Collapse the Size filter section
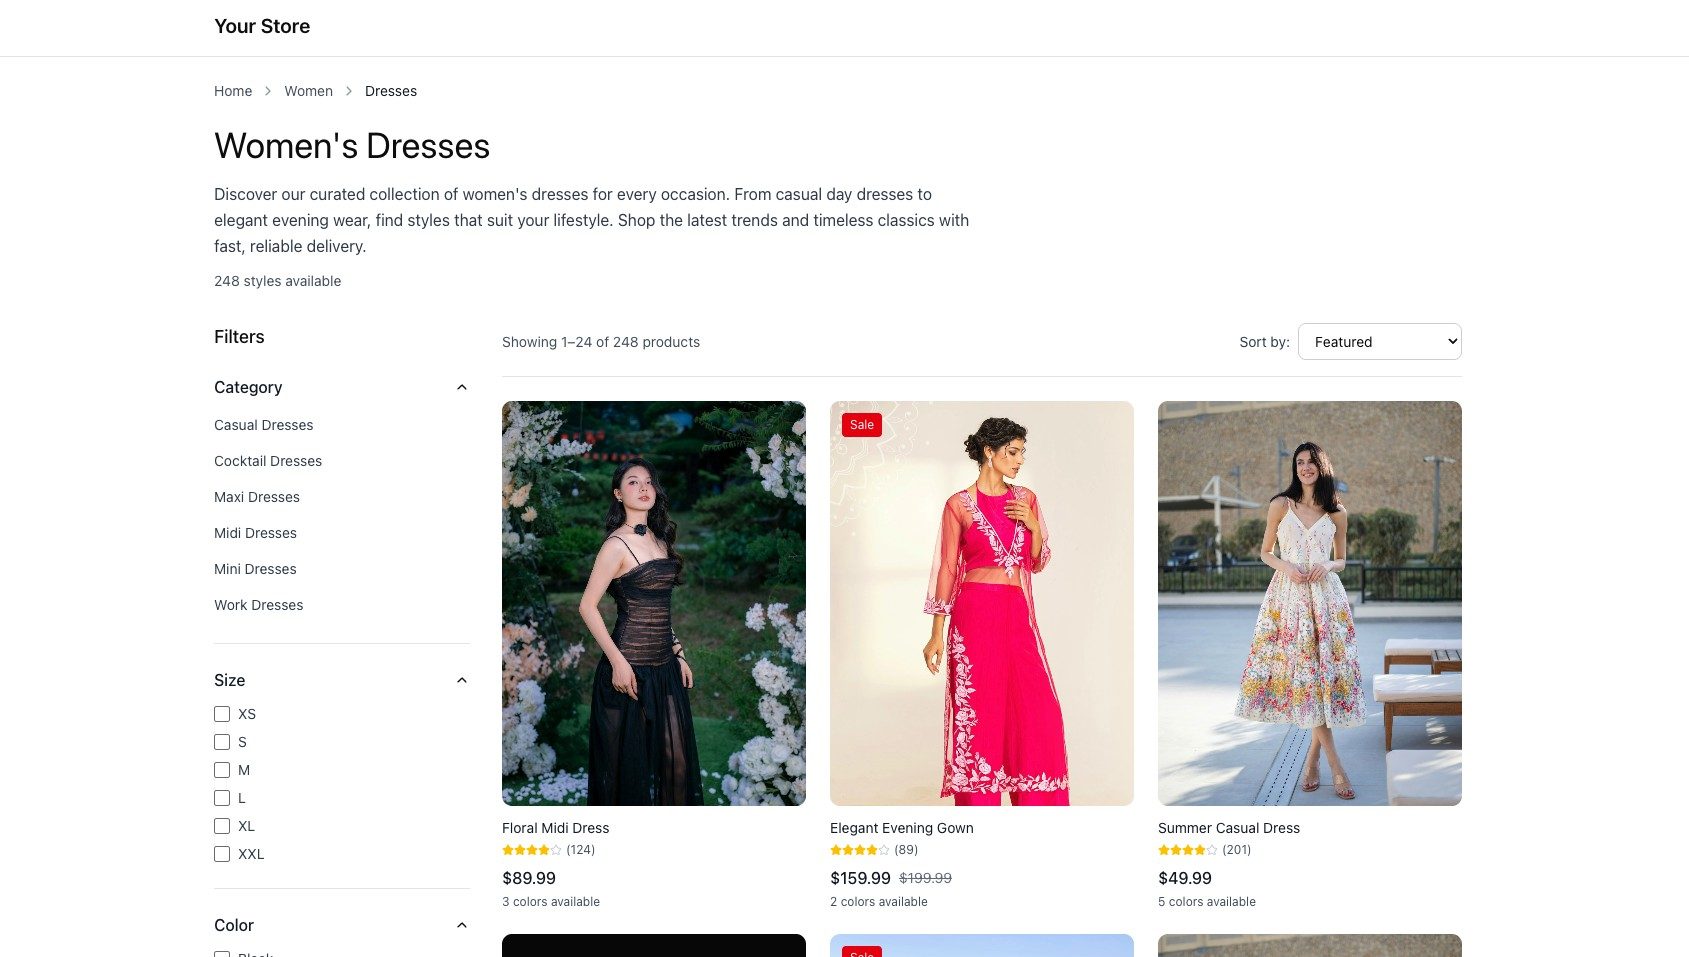This screenshot has height=957, width=1689. pyautogui.click(x=461, y=680)
